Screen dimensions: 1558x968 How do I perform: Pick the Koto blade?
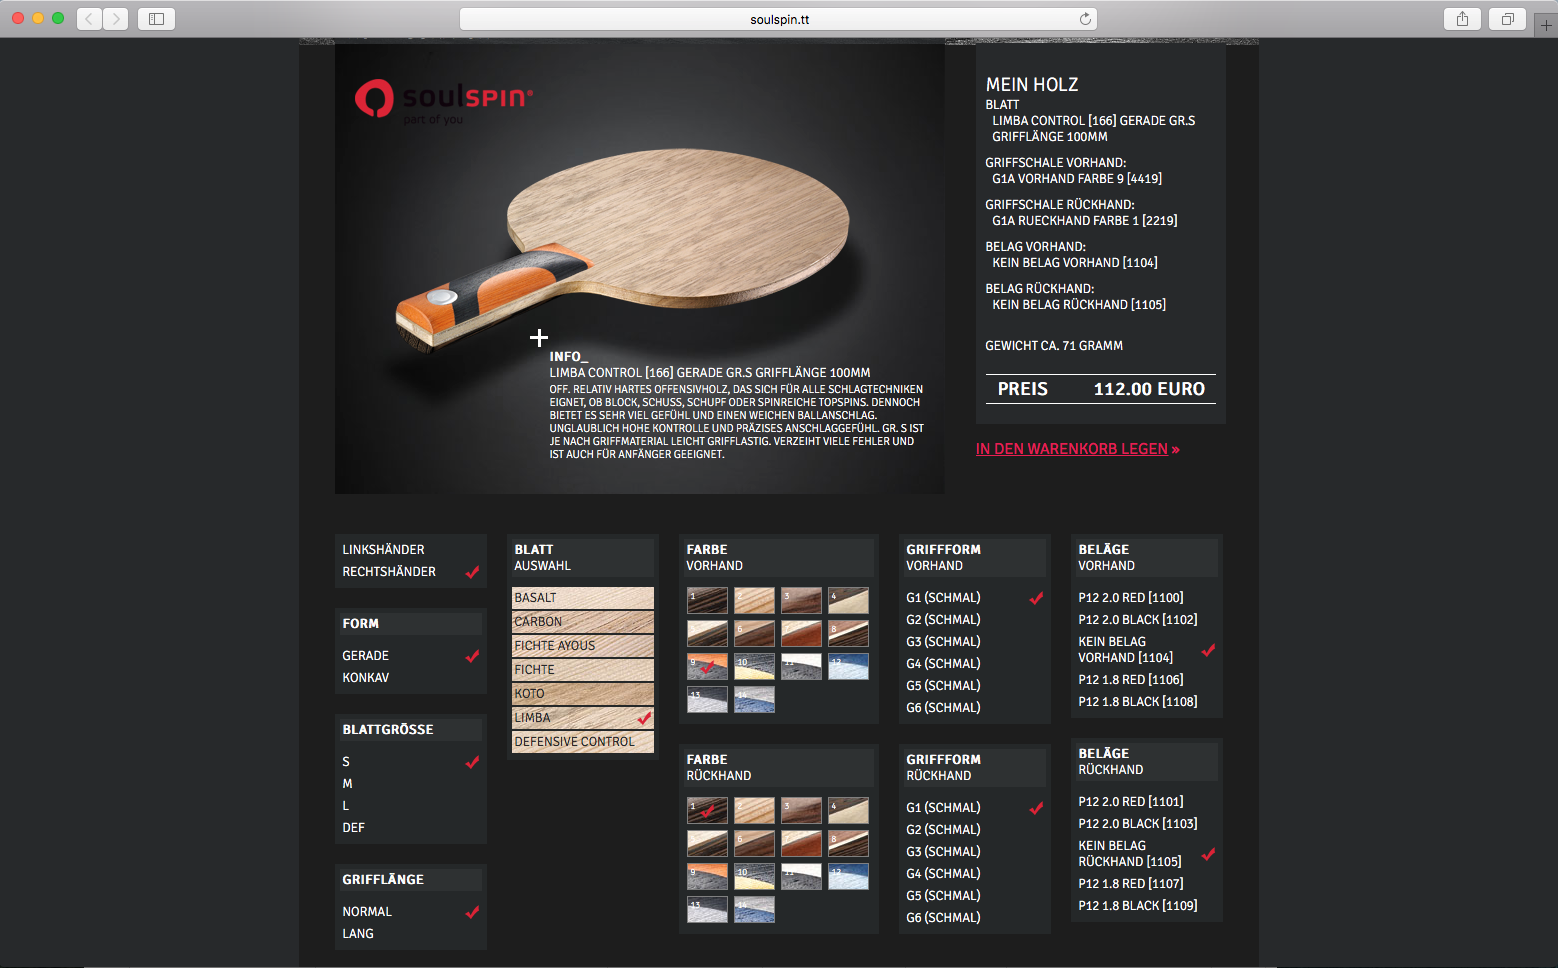583,694
